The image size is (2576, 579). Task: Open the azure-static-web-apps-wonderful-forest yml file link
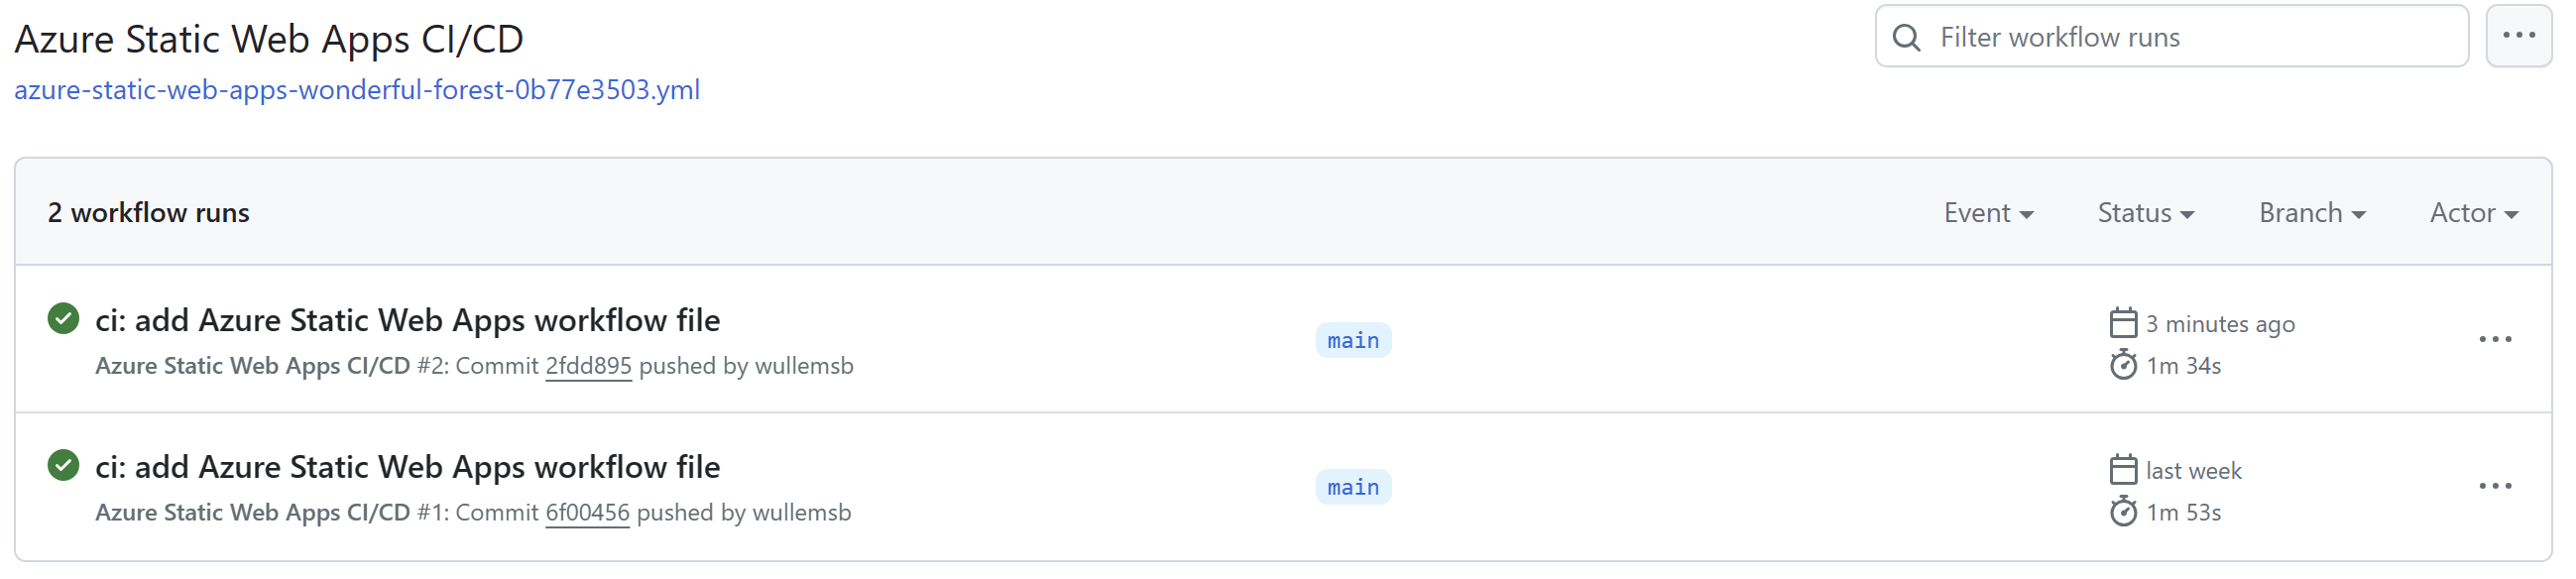(357, 90)
